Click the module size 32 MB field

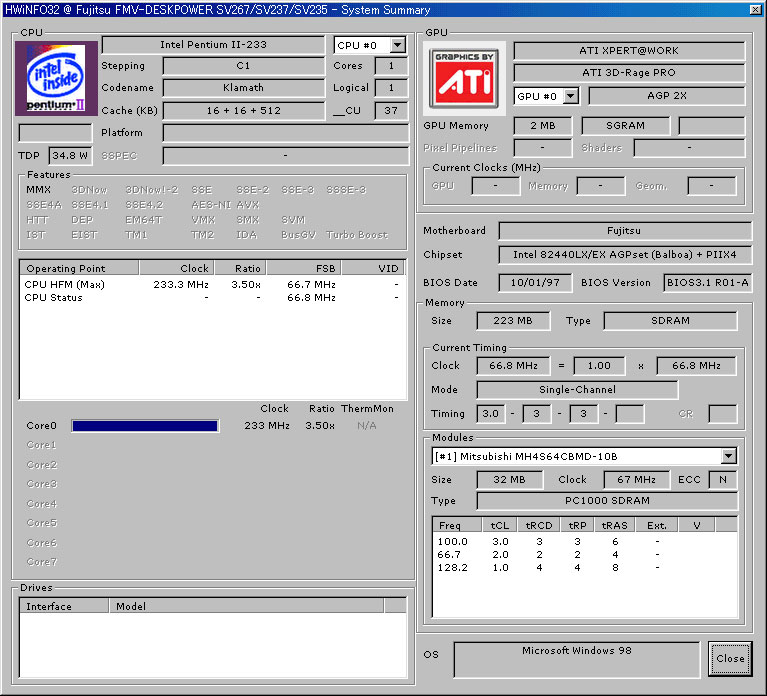click(x=510, y=480)
